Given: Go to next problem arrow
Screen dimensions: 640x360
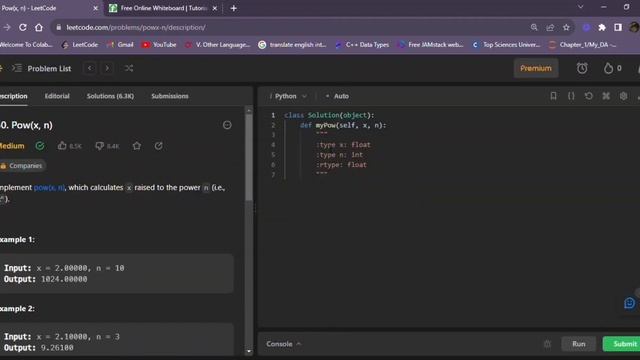Looking at the screenshot, I should click(x=107, y=68).
